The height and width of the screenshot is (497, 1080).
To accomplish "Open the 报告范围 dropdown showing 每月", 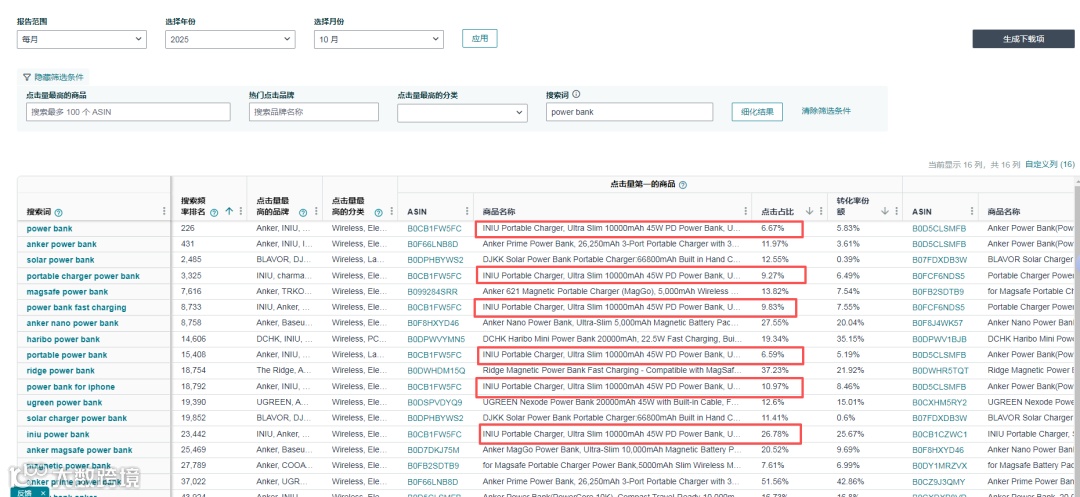I will (82, 39).
